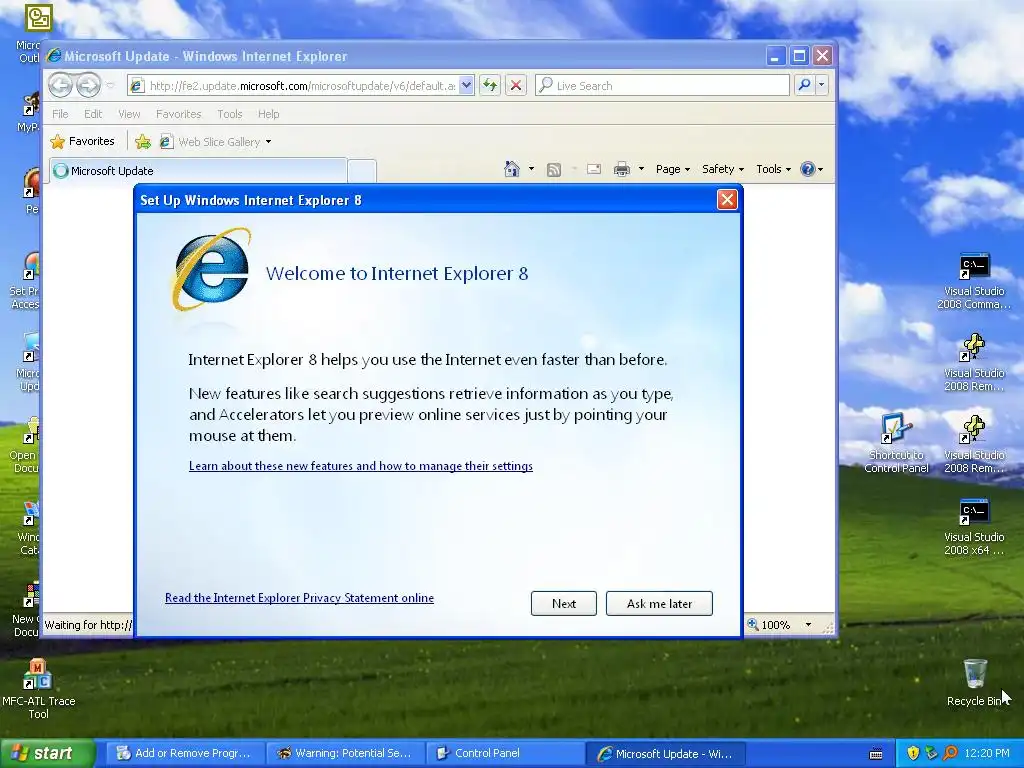Open the link about new features settings

tap(360, 466)
